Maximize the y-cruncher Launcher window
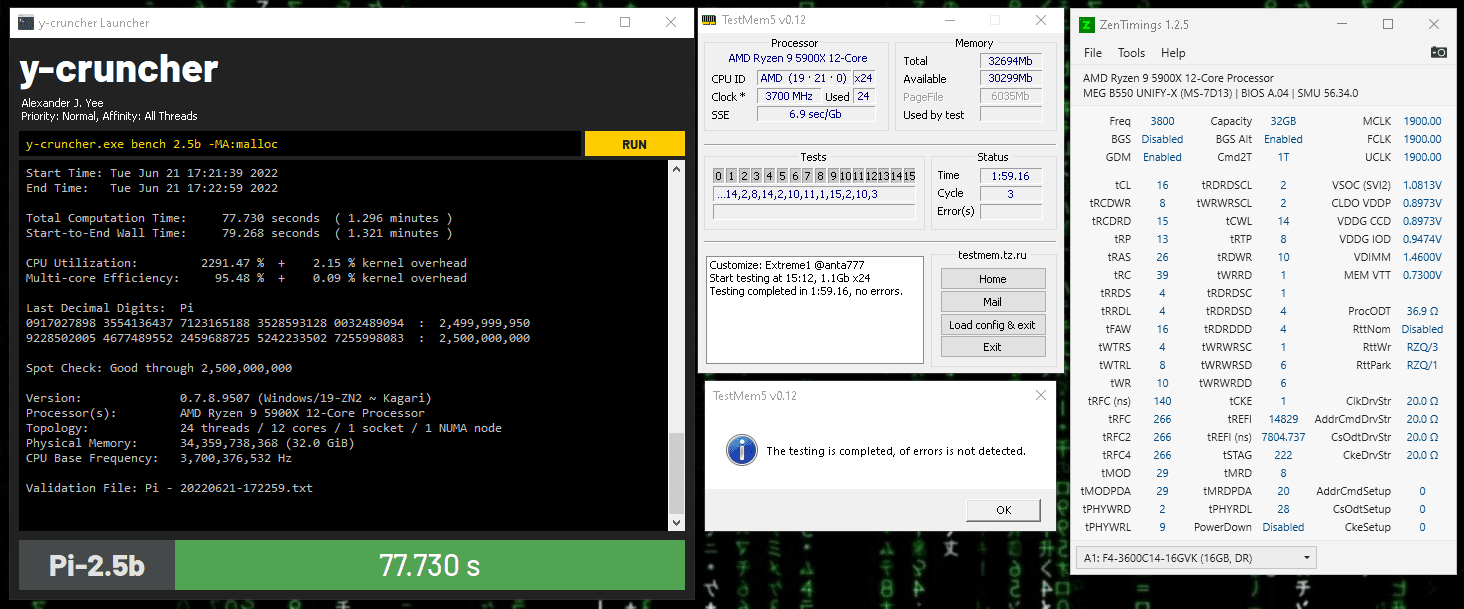This screenshot has height=609, width=1464. click(x=625, y=22)
